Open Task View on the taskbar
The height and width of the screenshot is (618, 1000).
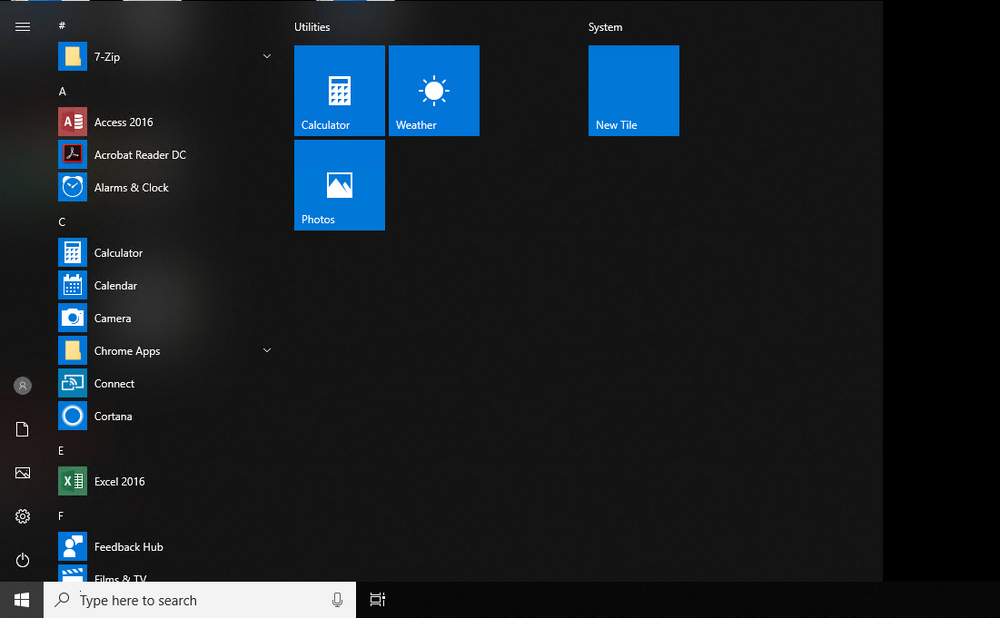coord(378,600)
